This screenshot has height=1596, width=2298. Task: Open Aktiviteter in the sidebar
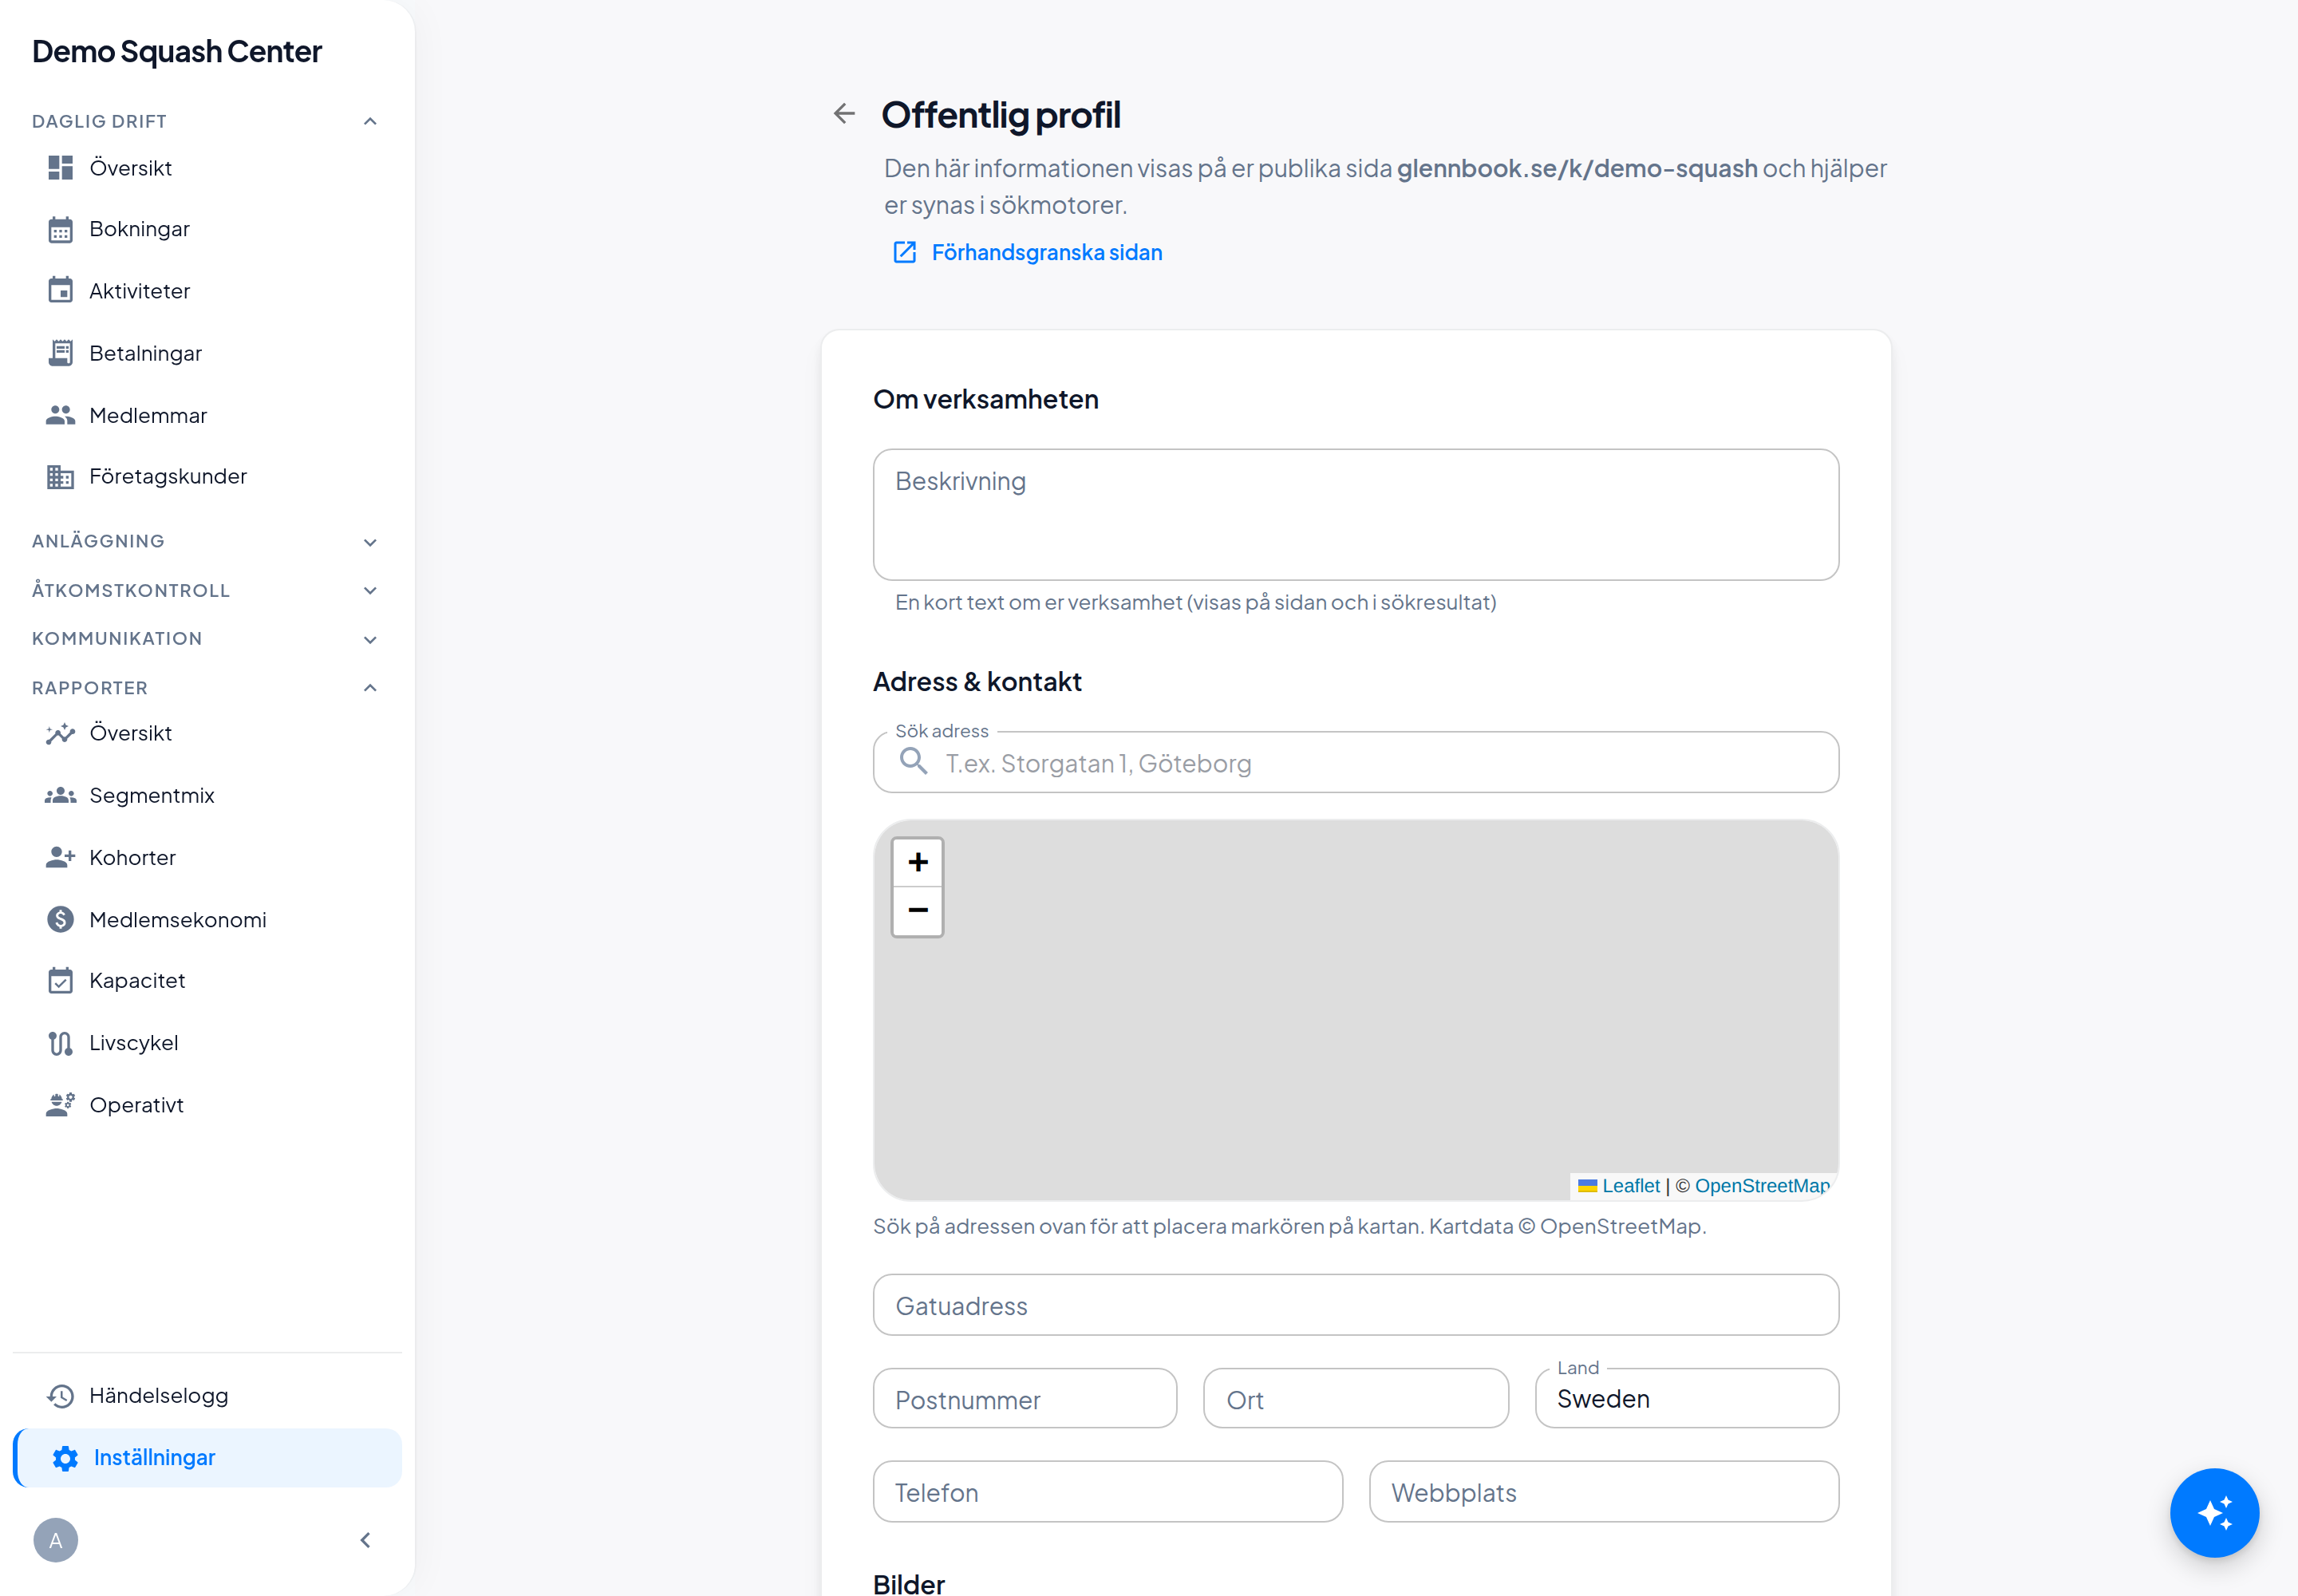tap(207, 291)
